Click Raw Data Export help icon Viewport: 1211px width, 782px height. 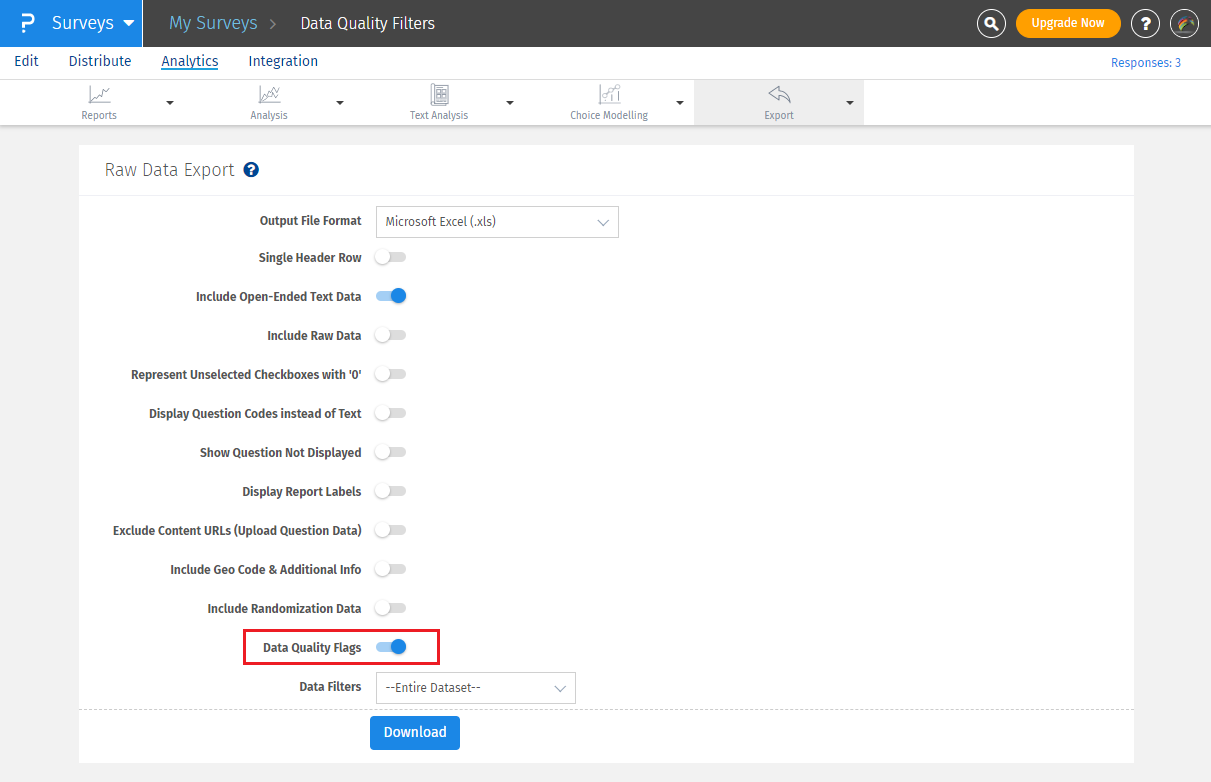(x=251, y=170)
